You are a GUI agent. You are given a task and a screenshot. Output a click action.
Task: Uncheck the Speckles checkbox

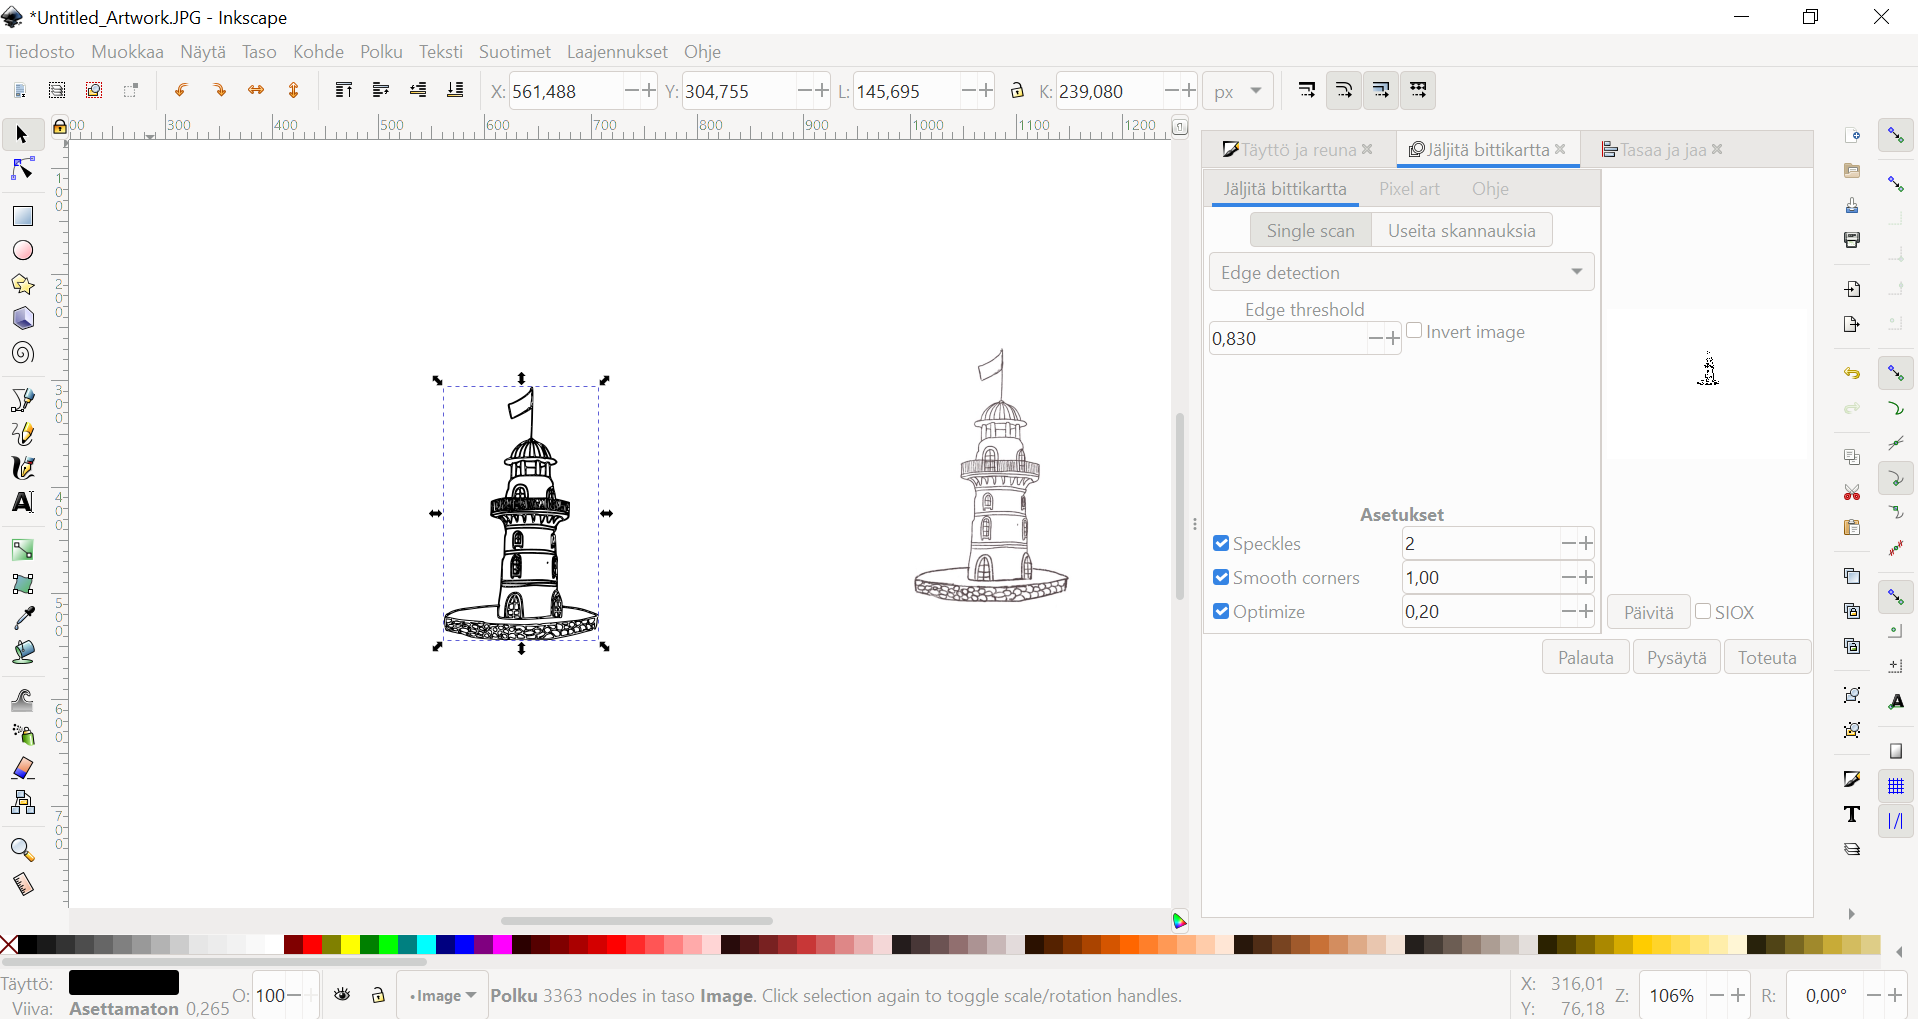(1221, 543)
